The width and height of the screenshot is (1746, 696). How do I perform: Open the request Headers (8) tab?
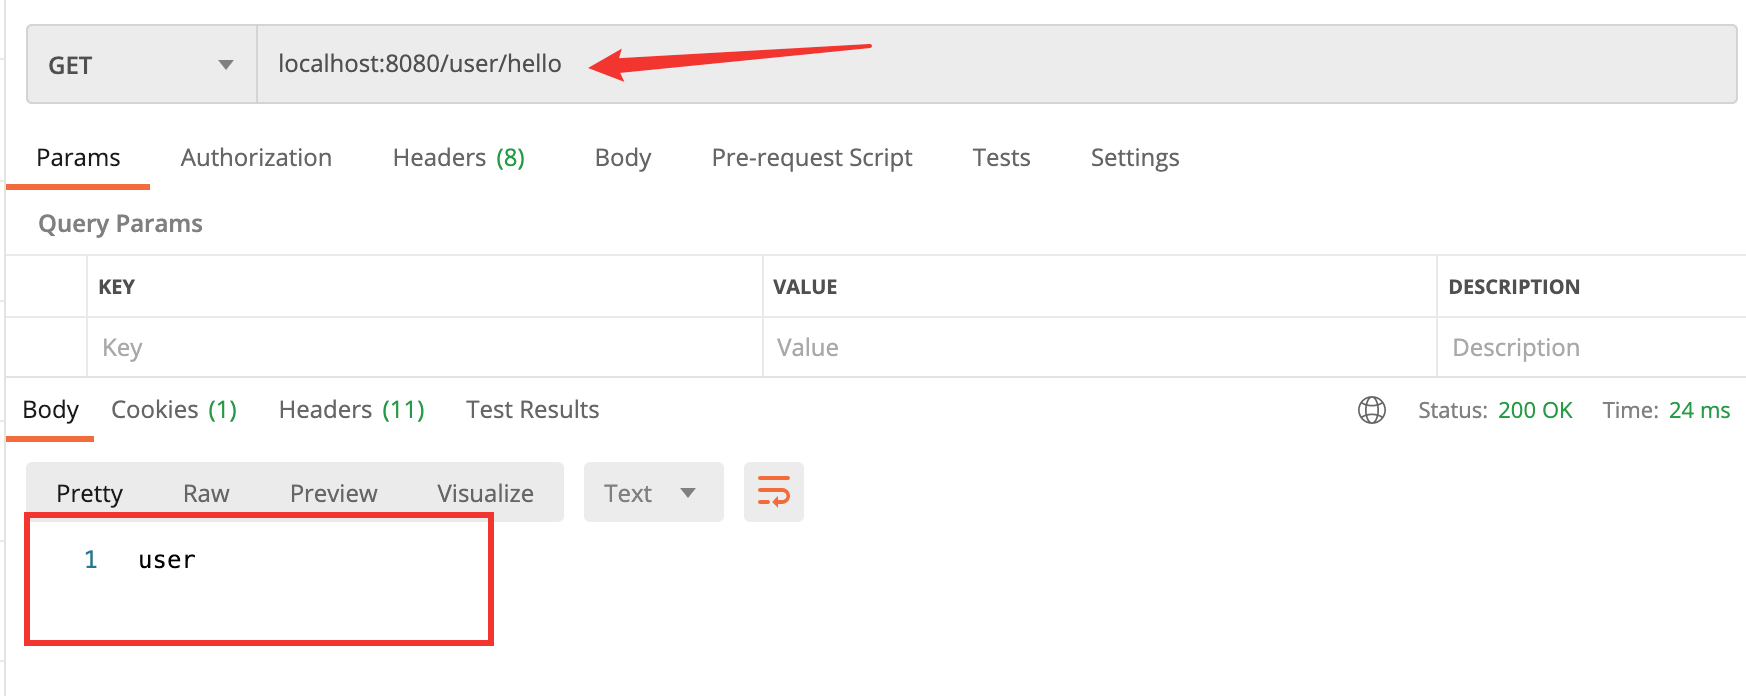(x=458, y=158)
